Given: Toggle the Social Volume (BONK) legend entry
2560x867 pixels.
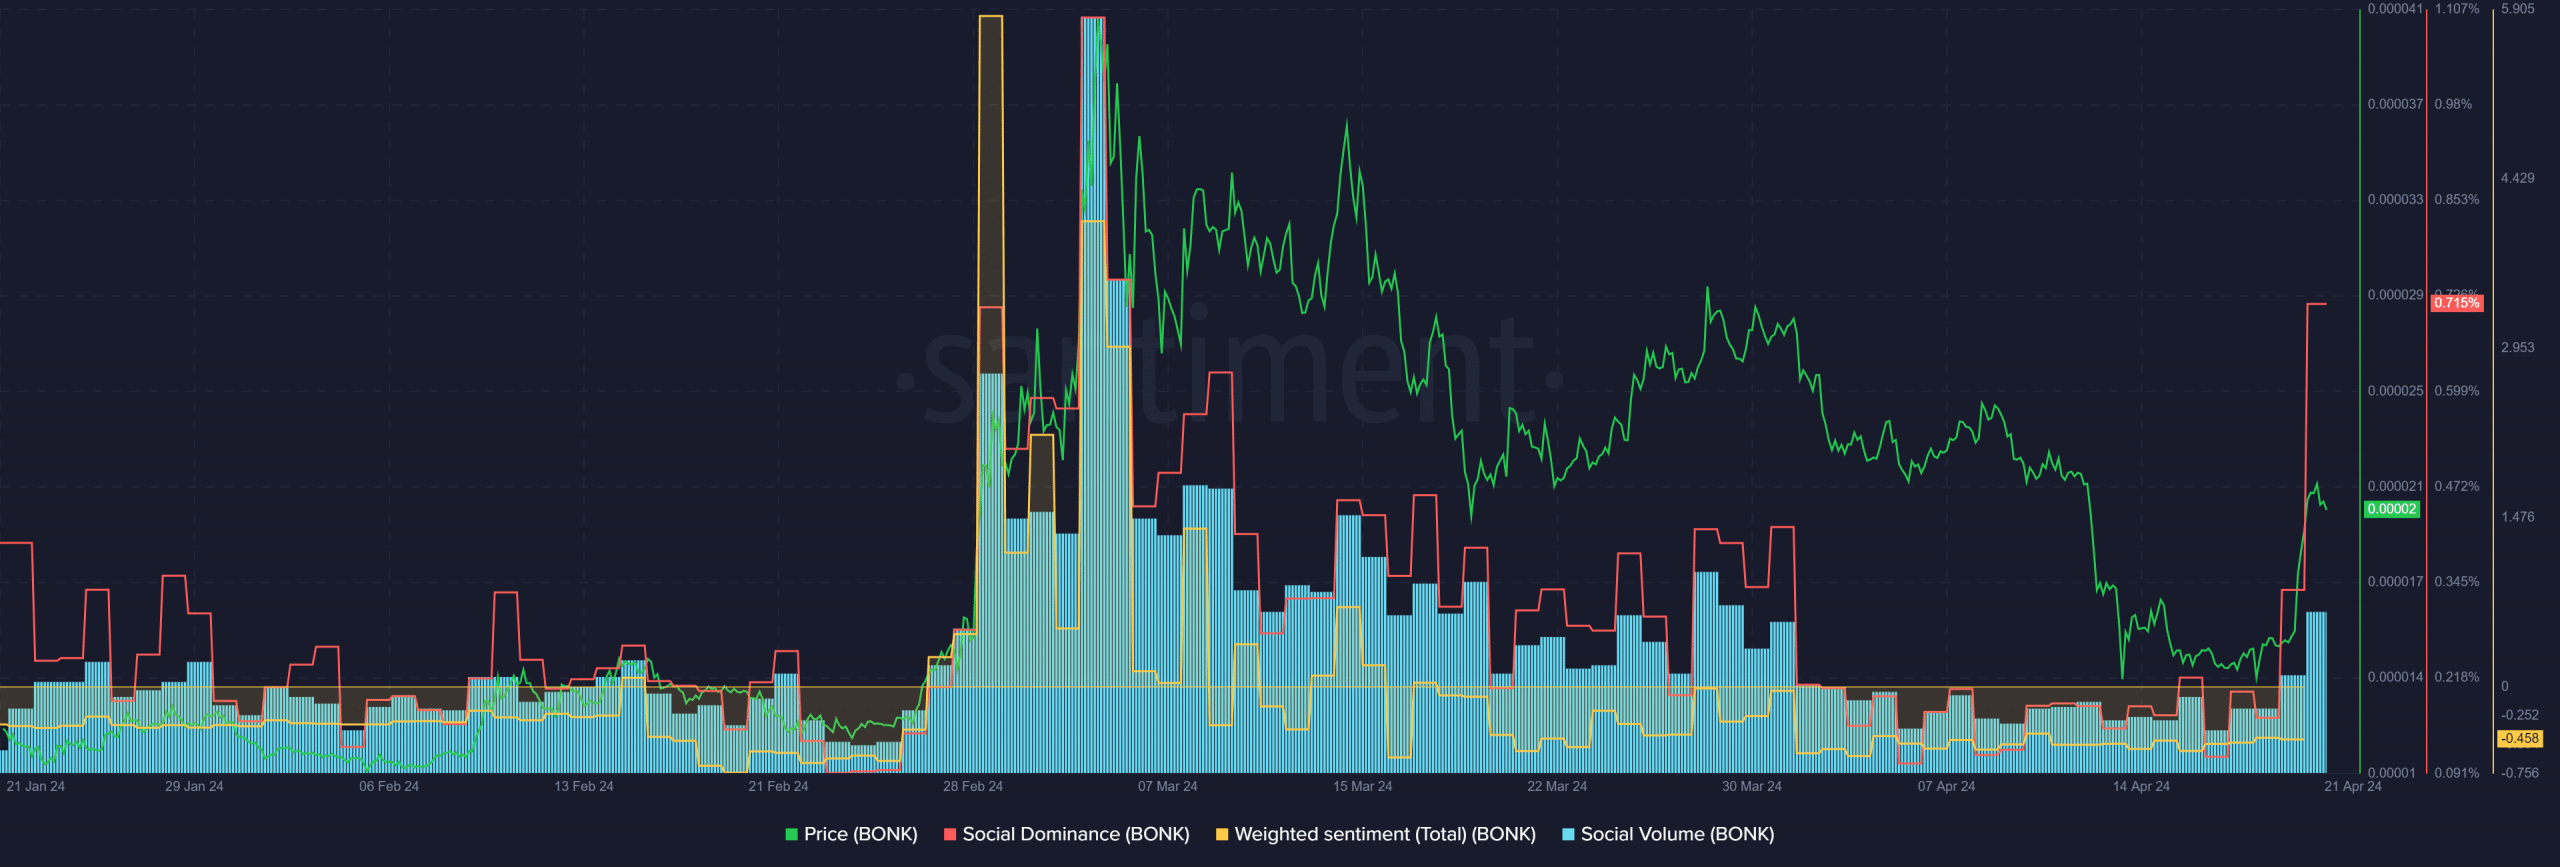Looking at the screenshot, I should pos(1668,834).
